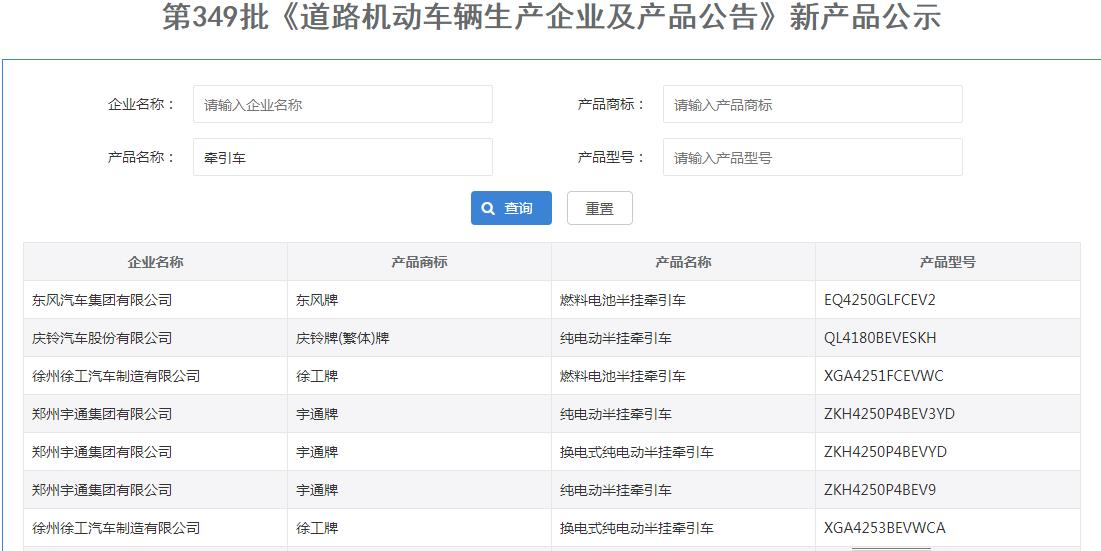Click 徐工牌 in XGA4251FCEVWC row
The image size is (1101, 551).
click(x=317, y=376)
